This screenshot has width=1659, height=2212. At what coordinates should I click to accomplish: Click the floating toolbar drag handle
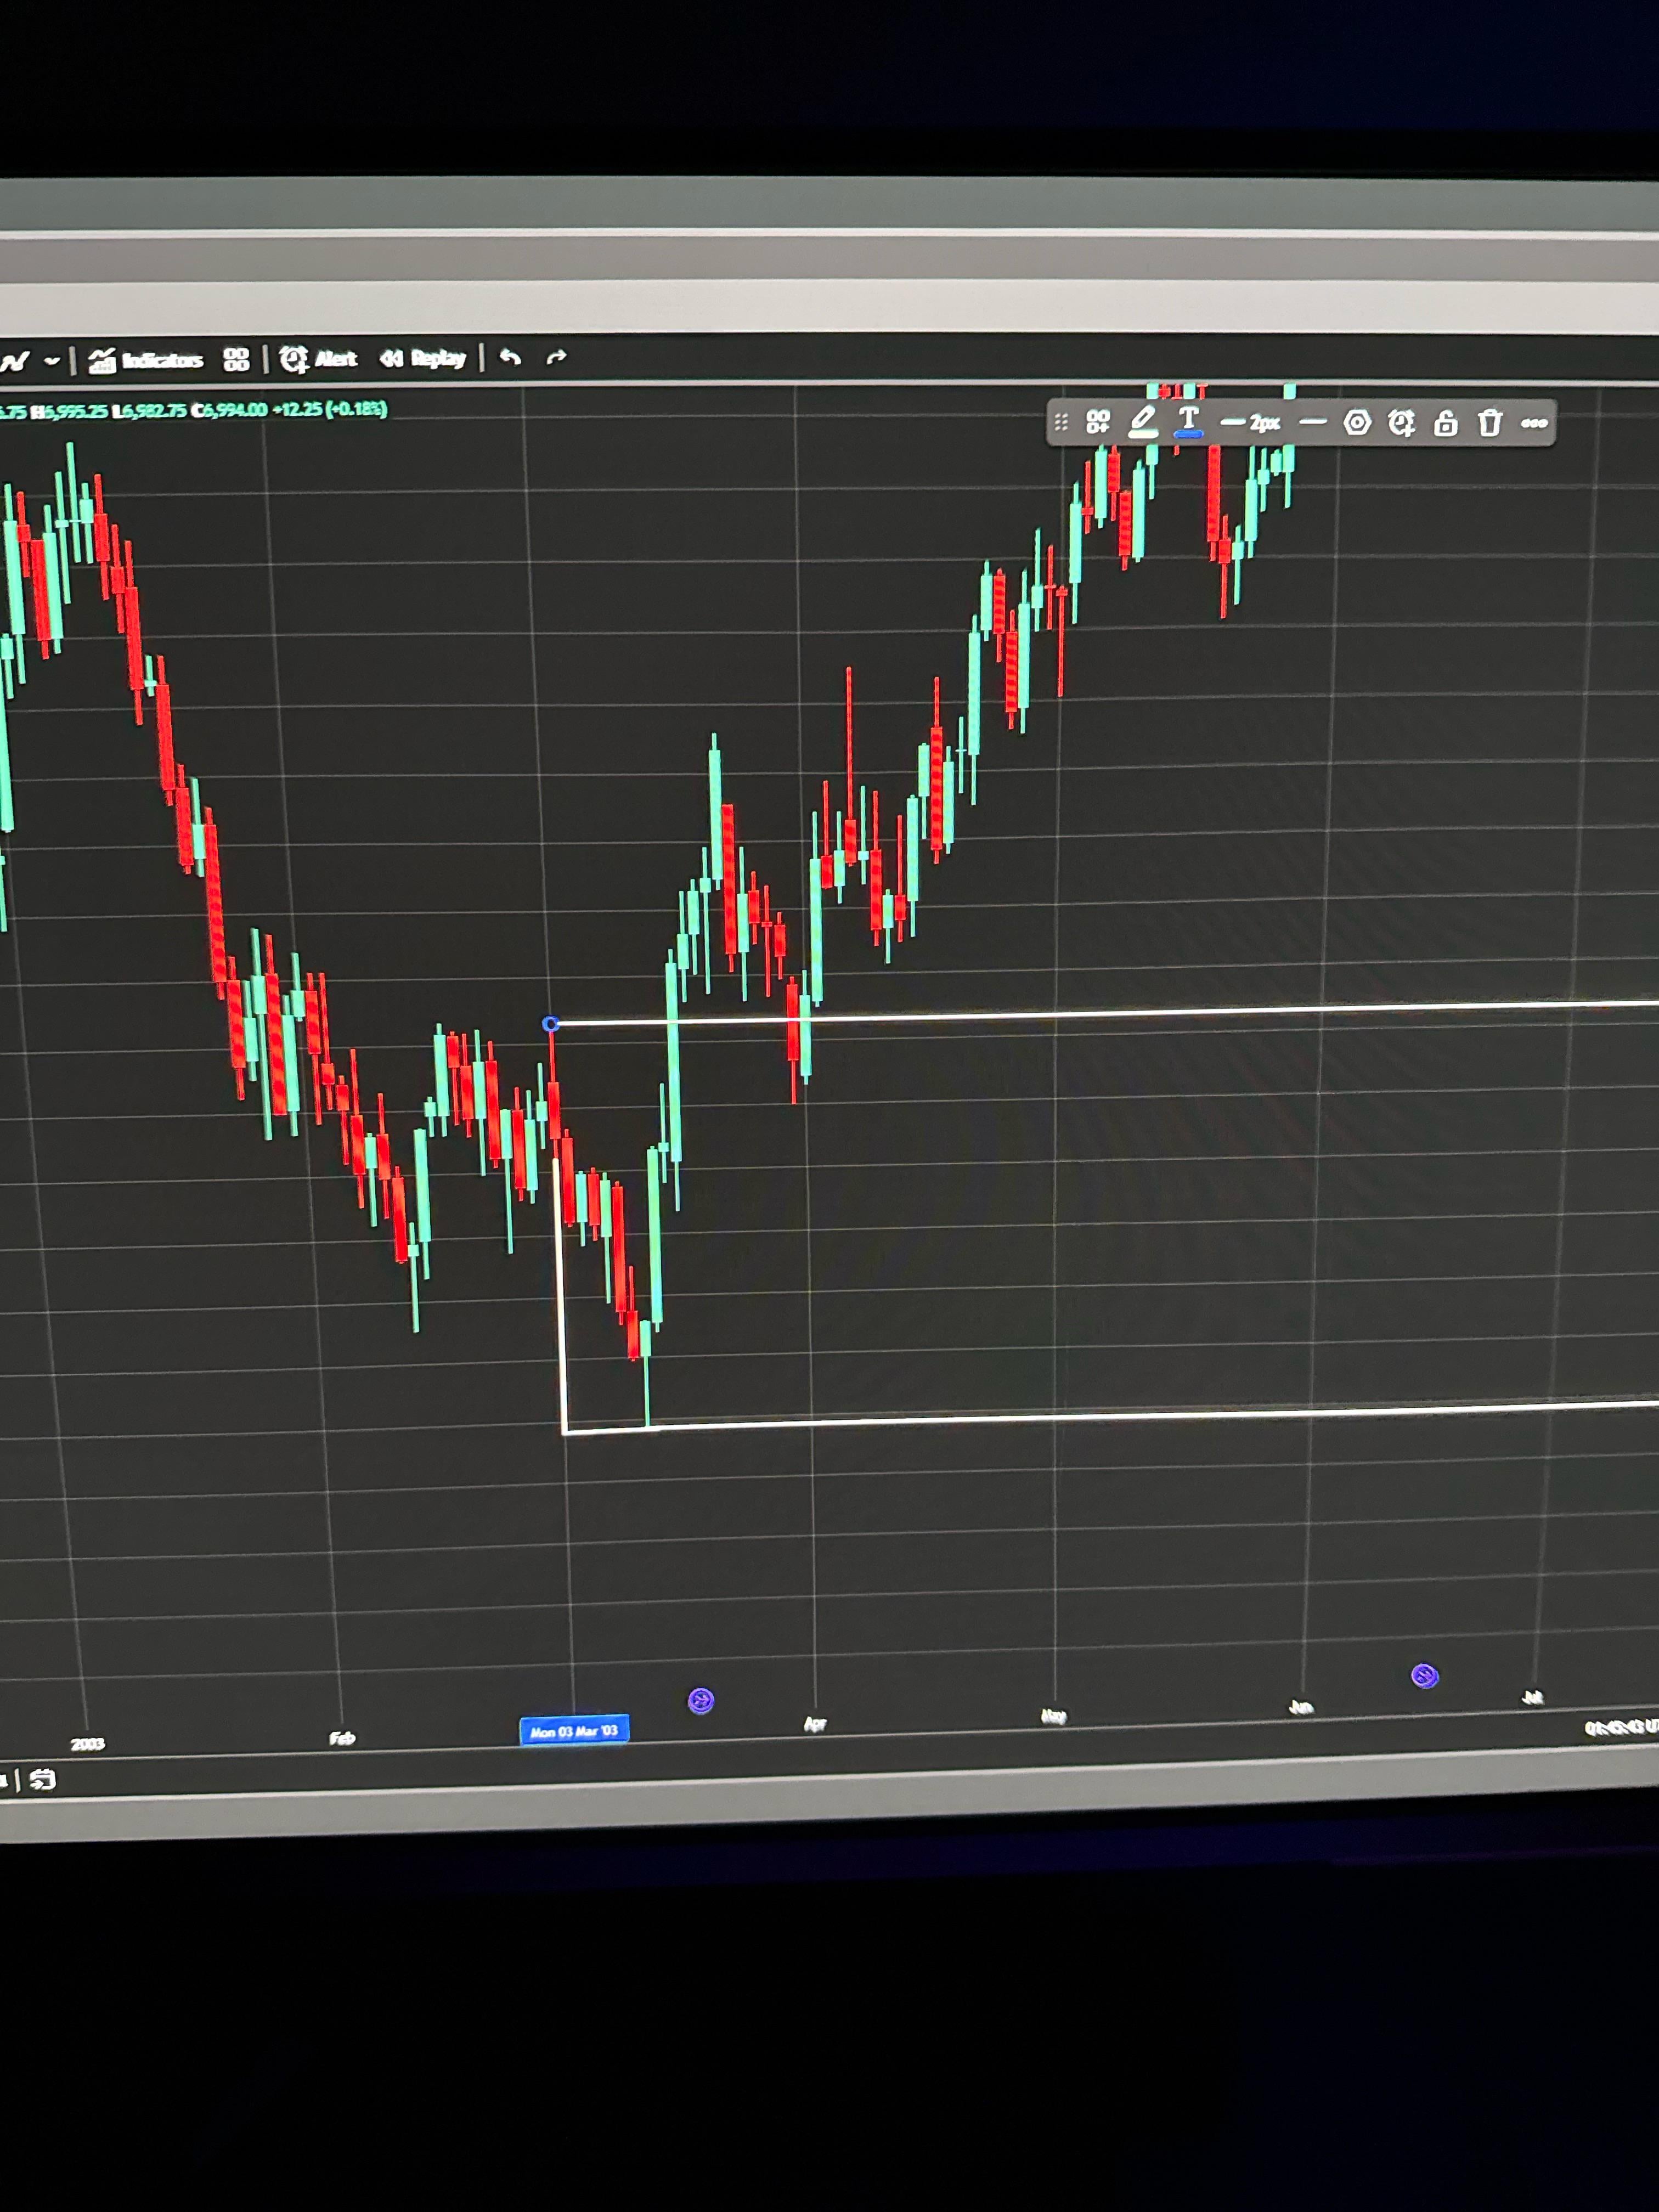(1061, 422)
